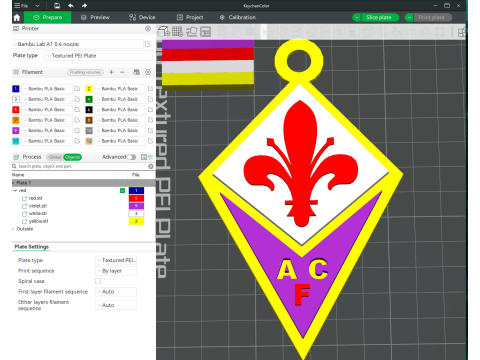Switch process view to Objects

[72, 157]
